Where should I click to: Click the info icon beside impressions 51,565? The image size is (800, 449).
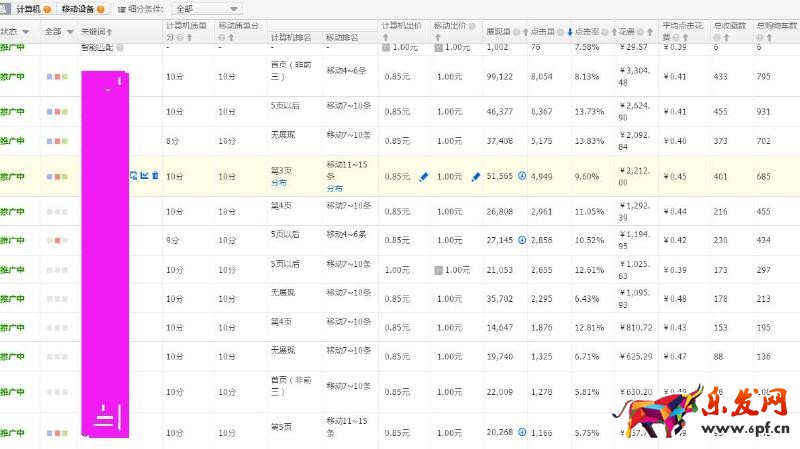point(521,176)
